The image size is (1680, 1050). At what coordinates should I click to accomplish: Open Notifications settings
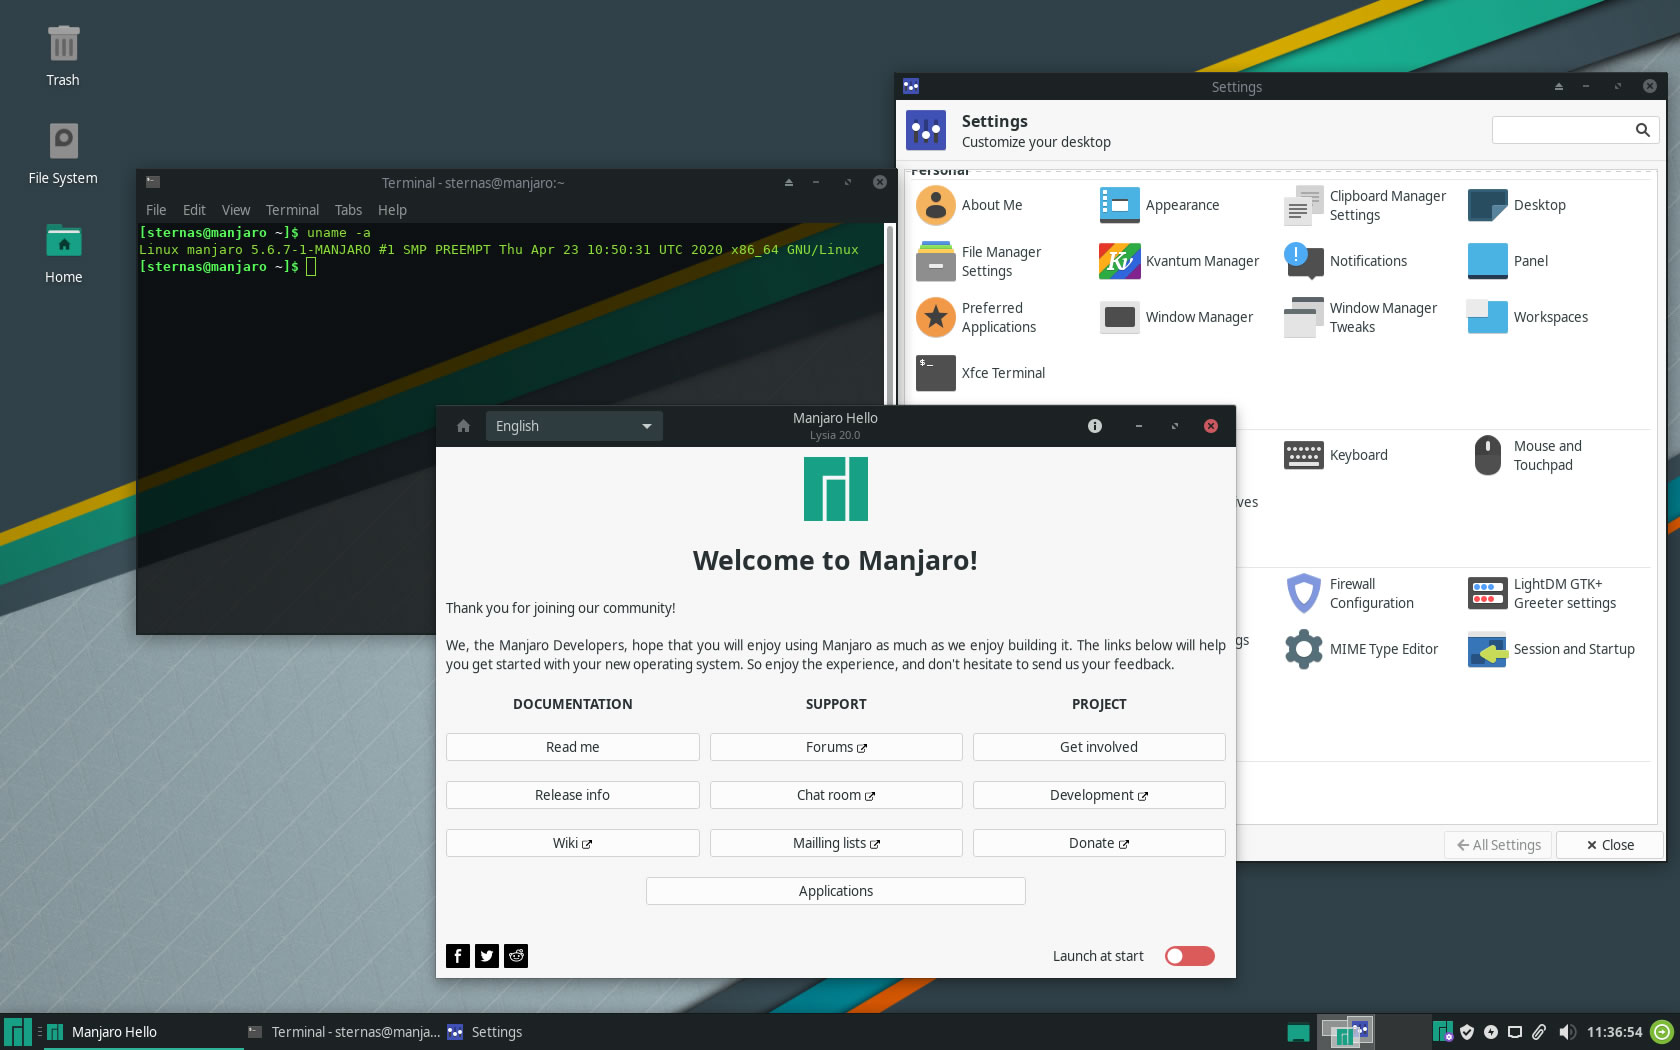(x=1345, y=261)
